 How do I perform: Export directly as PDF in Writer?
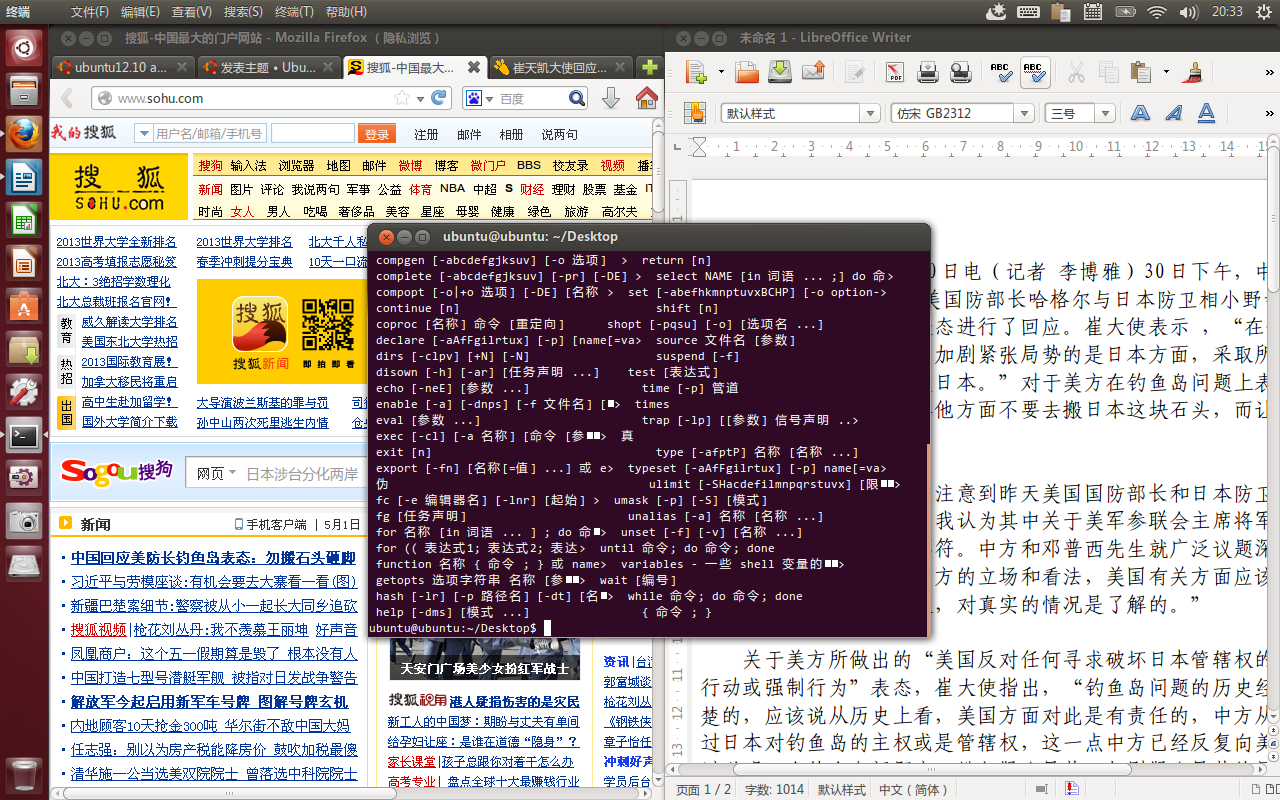coord(895,72)
